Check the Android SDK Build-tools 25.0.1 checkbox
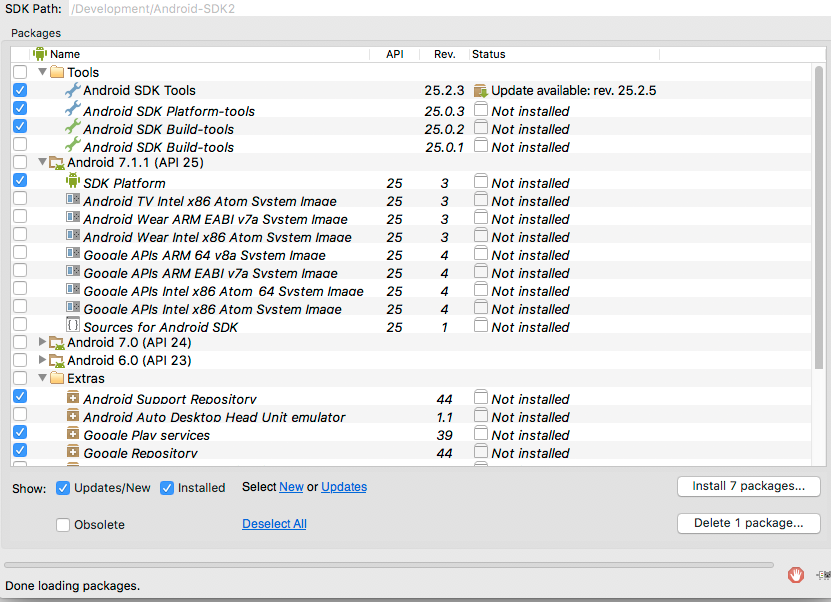 click(x=20, y=144)
